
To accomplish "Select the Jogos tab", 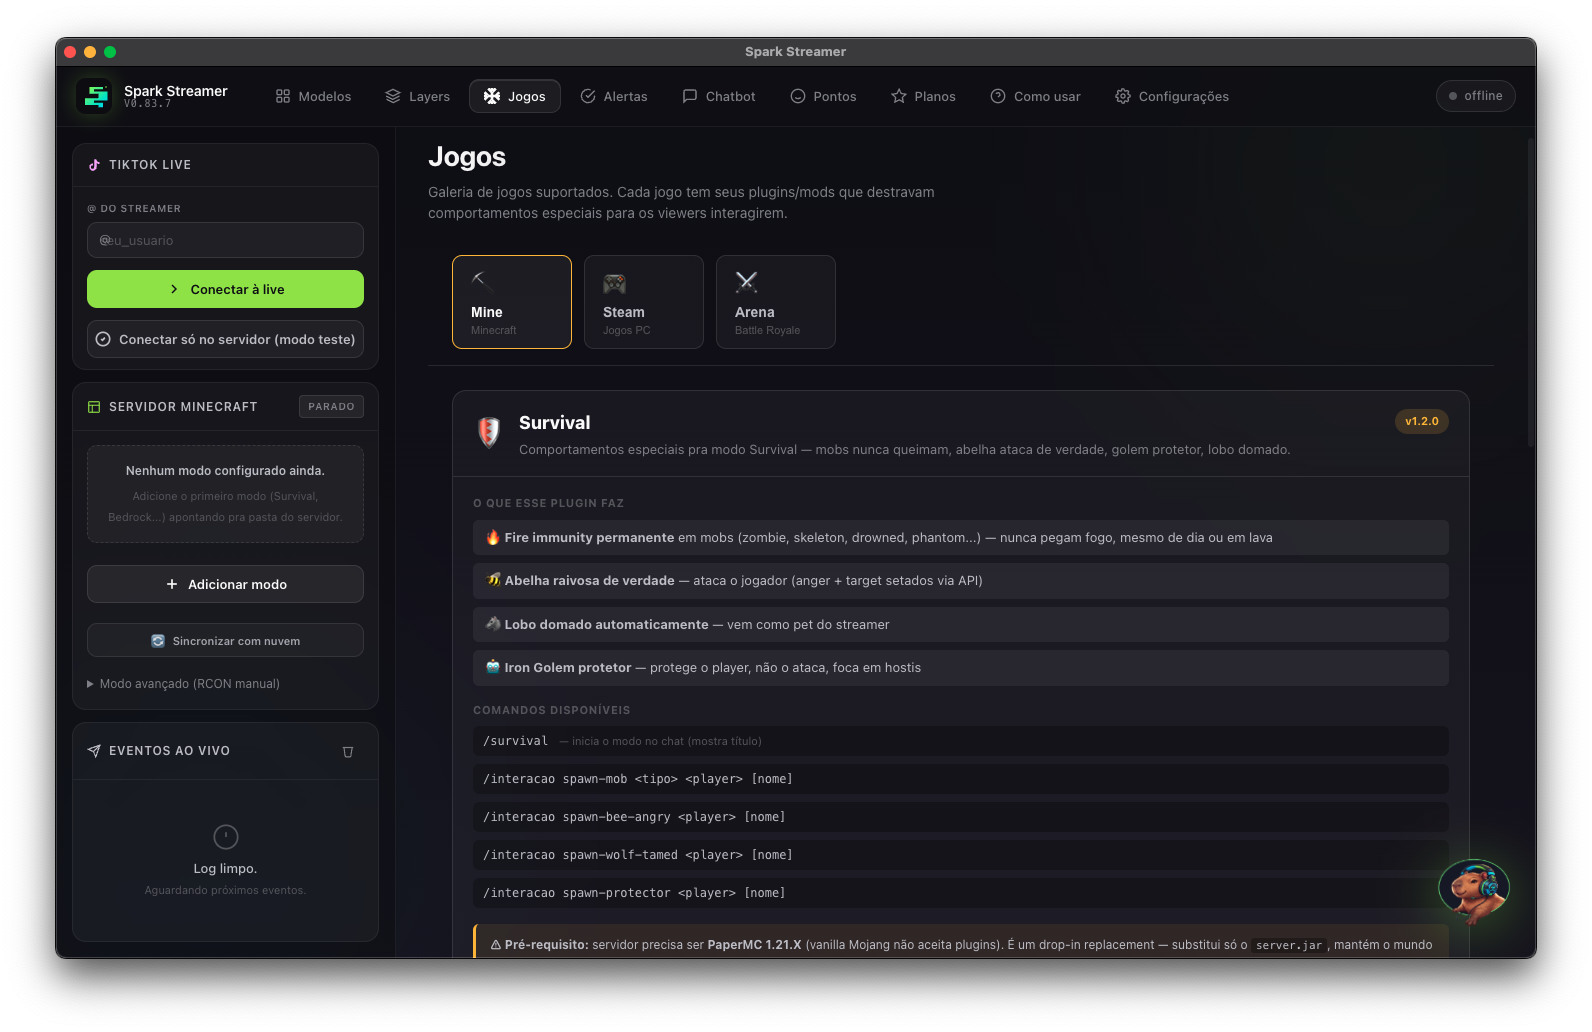I will coord(515,96).
